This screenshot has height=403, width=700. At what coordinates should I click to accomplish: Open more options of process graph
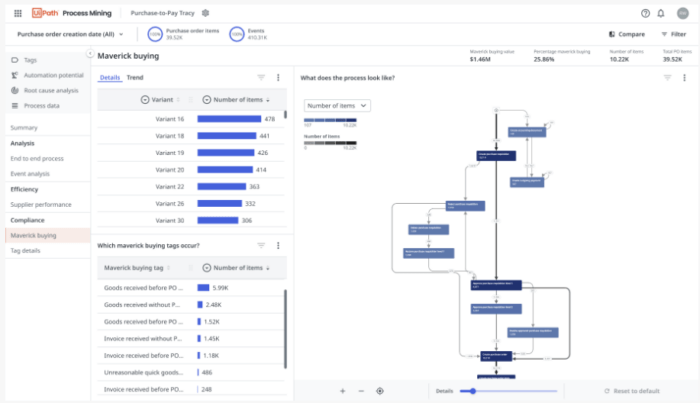[x=684, y=78]
